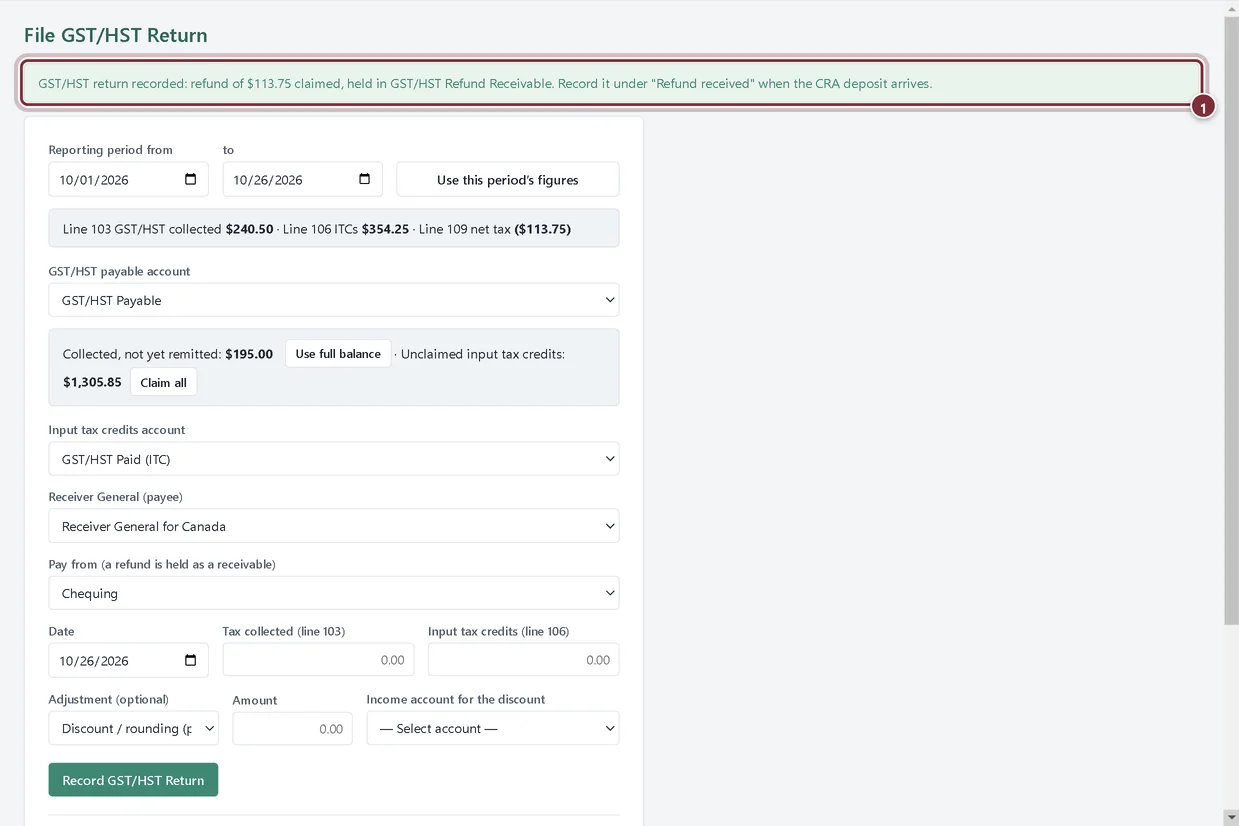Expand Receiver General payee dropdown
This screenshot has width=1239, height=826.
point(334,526)
